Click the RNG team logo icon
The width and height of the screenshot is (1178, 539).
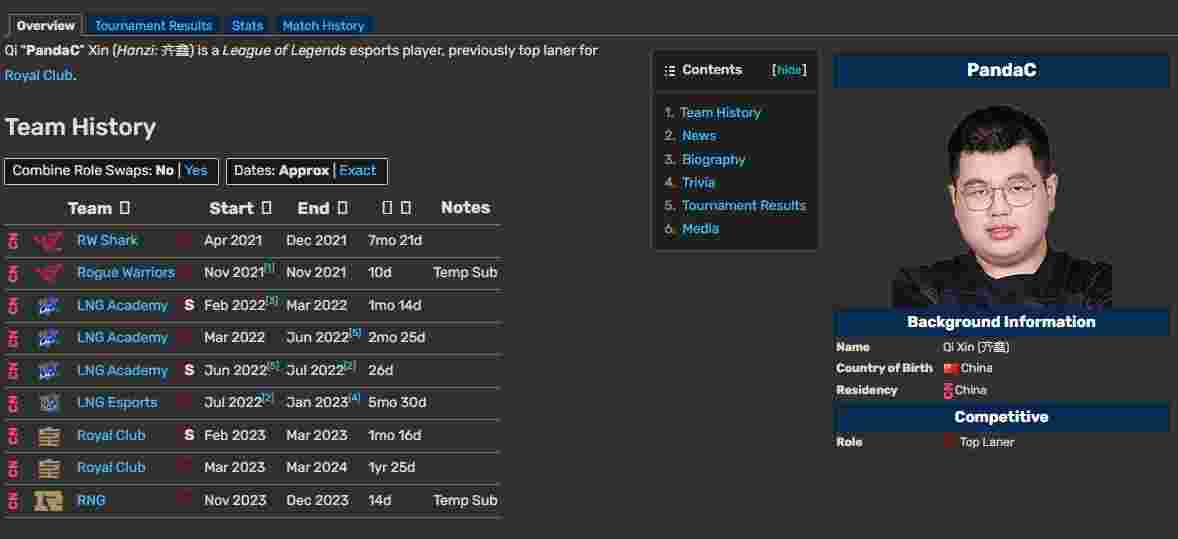[48, 500]
